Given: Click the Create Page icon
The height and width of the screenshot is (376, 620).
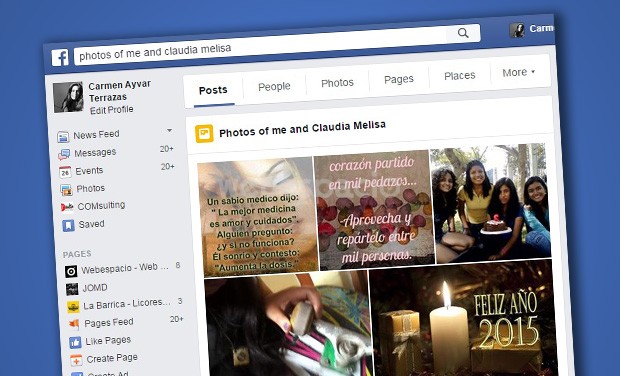Looking at the screenshot, I should click(x=76, y=360).
